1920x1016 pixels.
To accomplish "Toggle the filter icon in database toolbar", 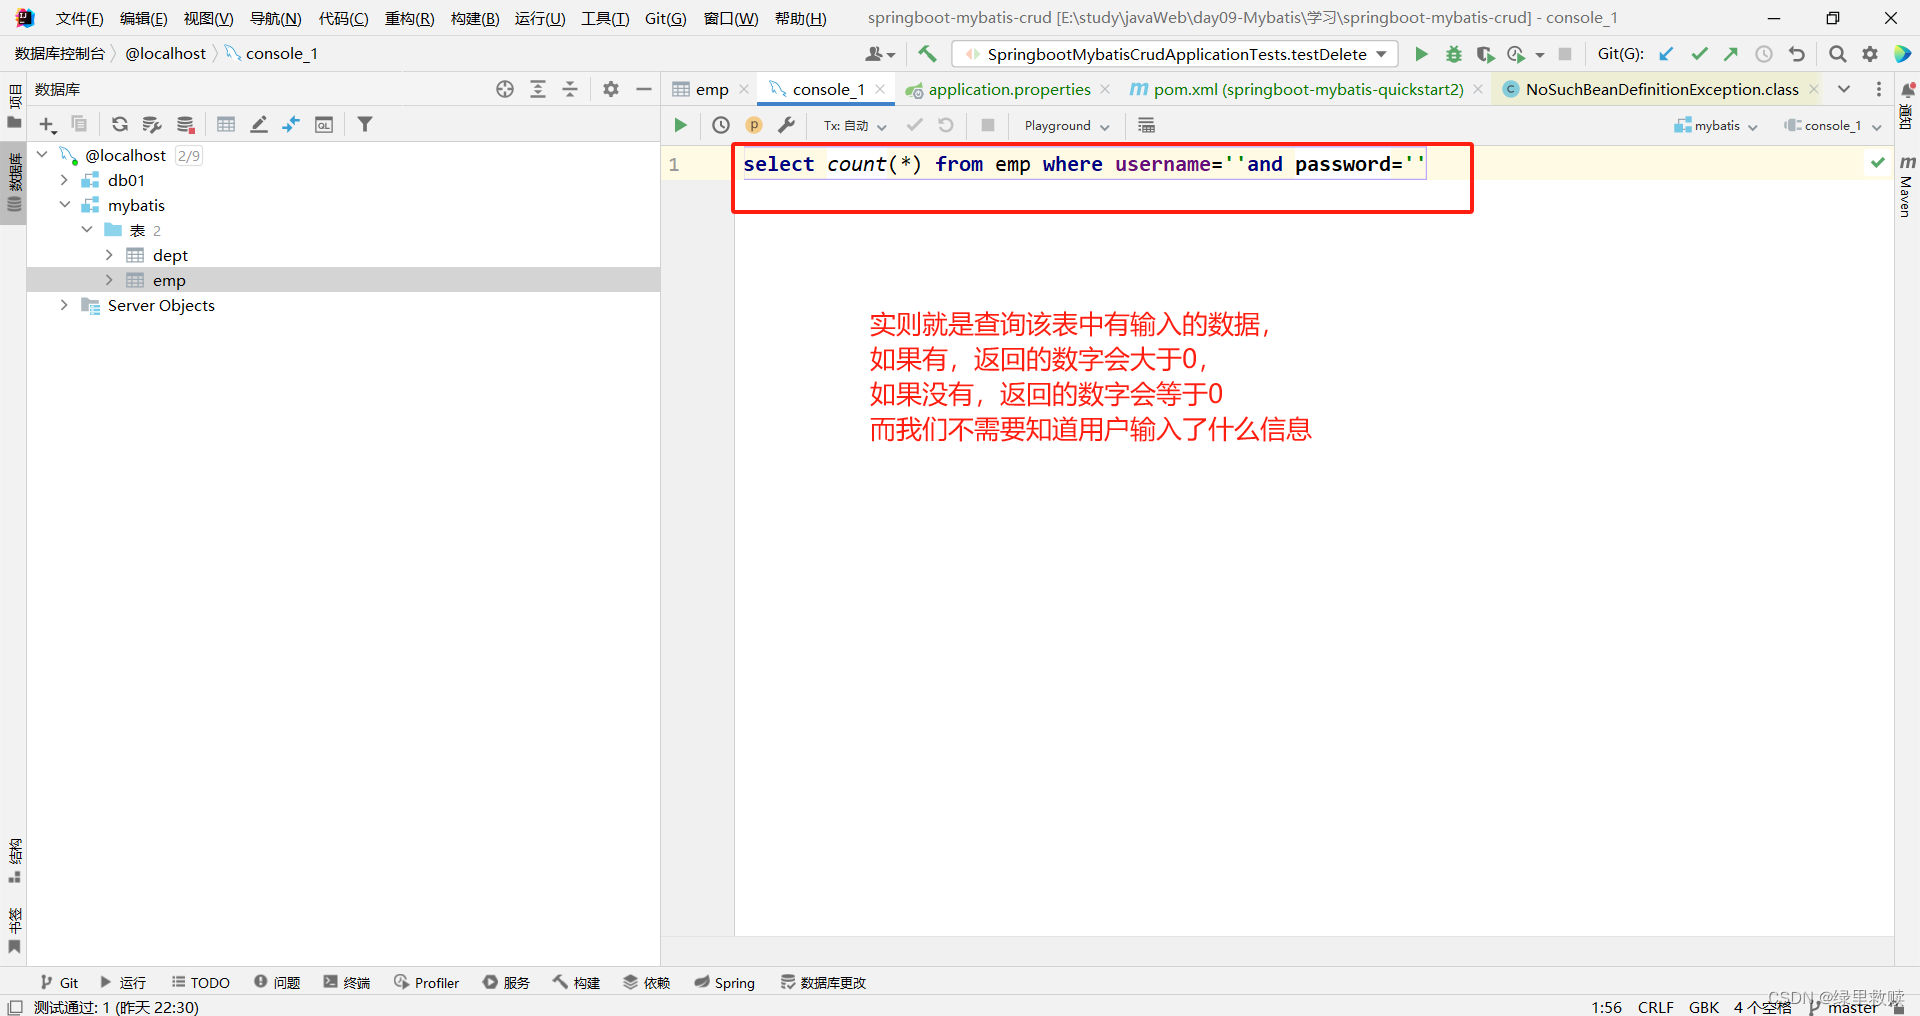I will pyautogui.click(x=365, y=124).
